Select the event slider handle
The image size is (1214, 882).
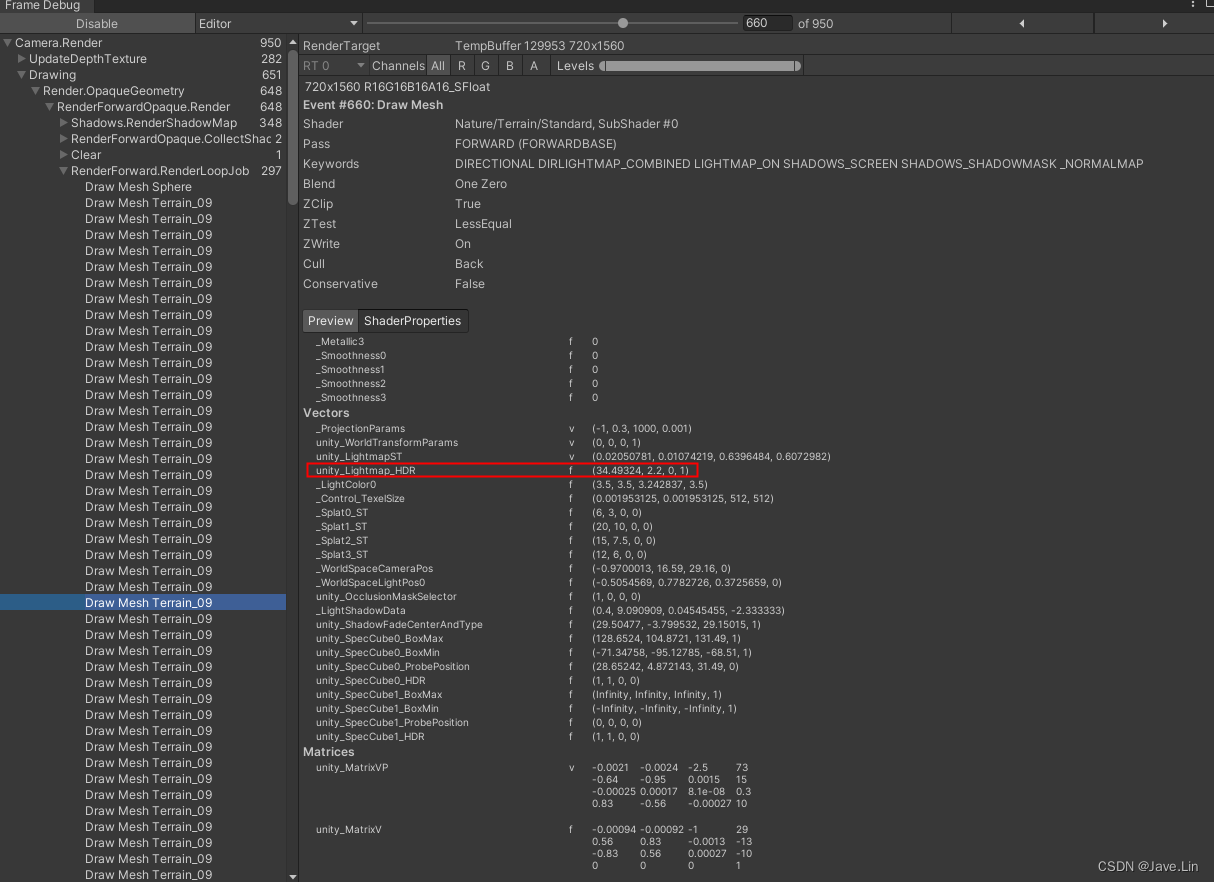tap(623, 23)
